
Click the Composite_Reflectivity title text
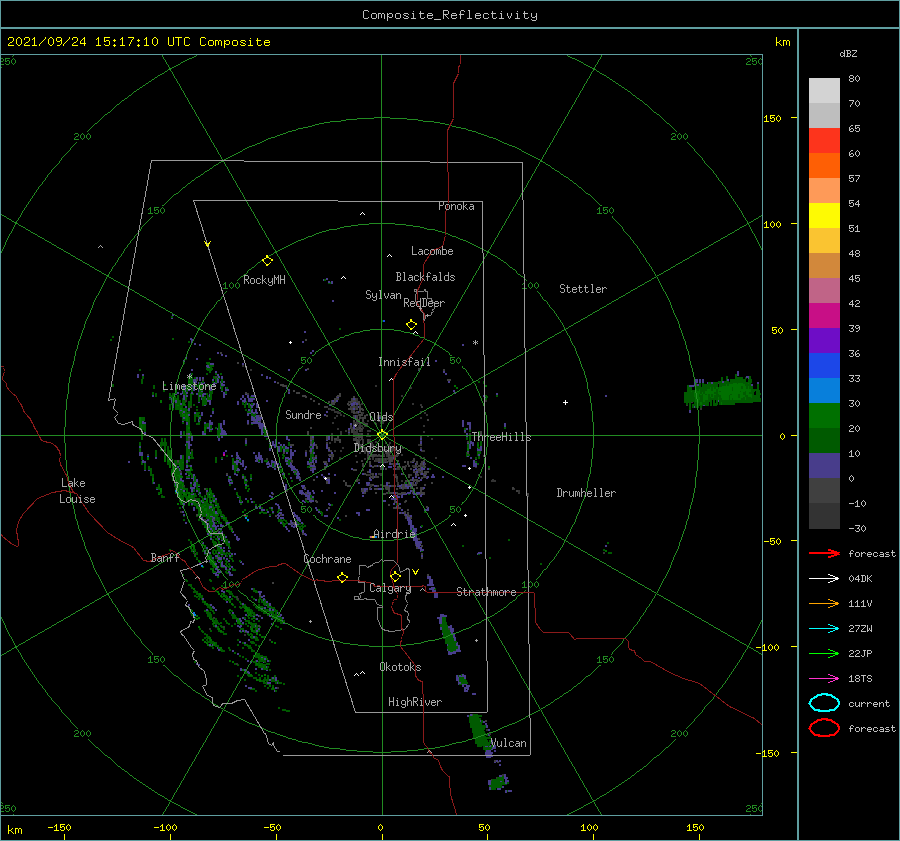pos(449,15)
